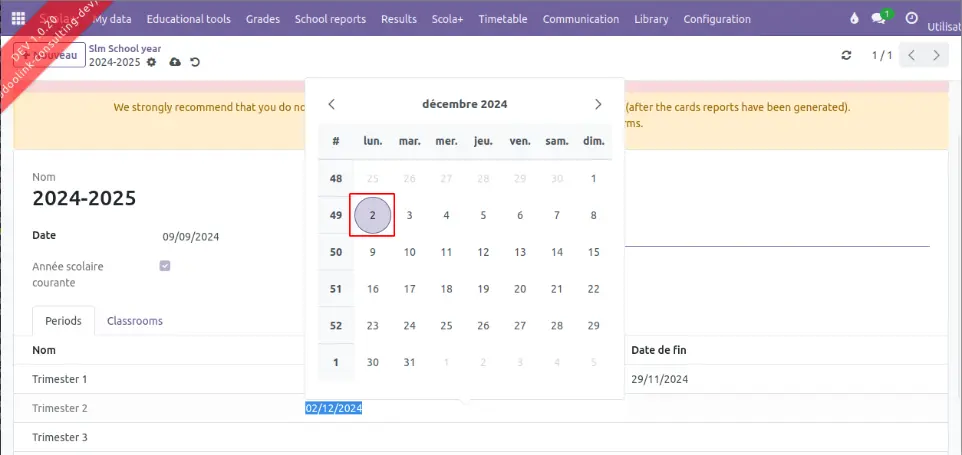Viewport: 962px width, 455px height.
Task: Go to previous month in calendar
Action: (x=332, y=104)
